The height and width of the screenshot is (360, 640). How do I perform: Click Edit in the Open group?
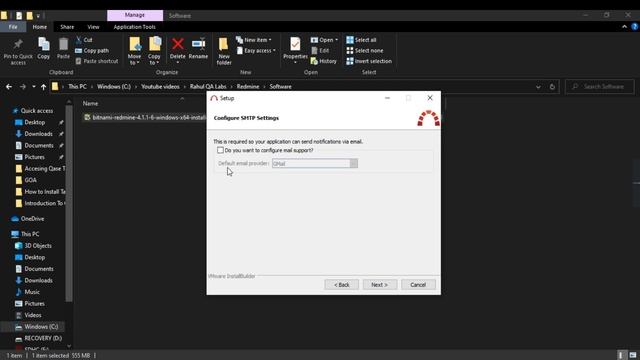[320, 51]
